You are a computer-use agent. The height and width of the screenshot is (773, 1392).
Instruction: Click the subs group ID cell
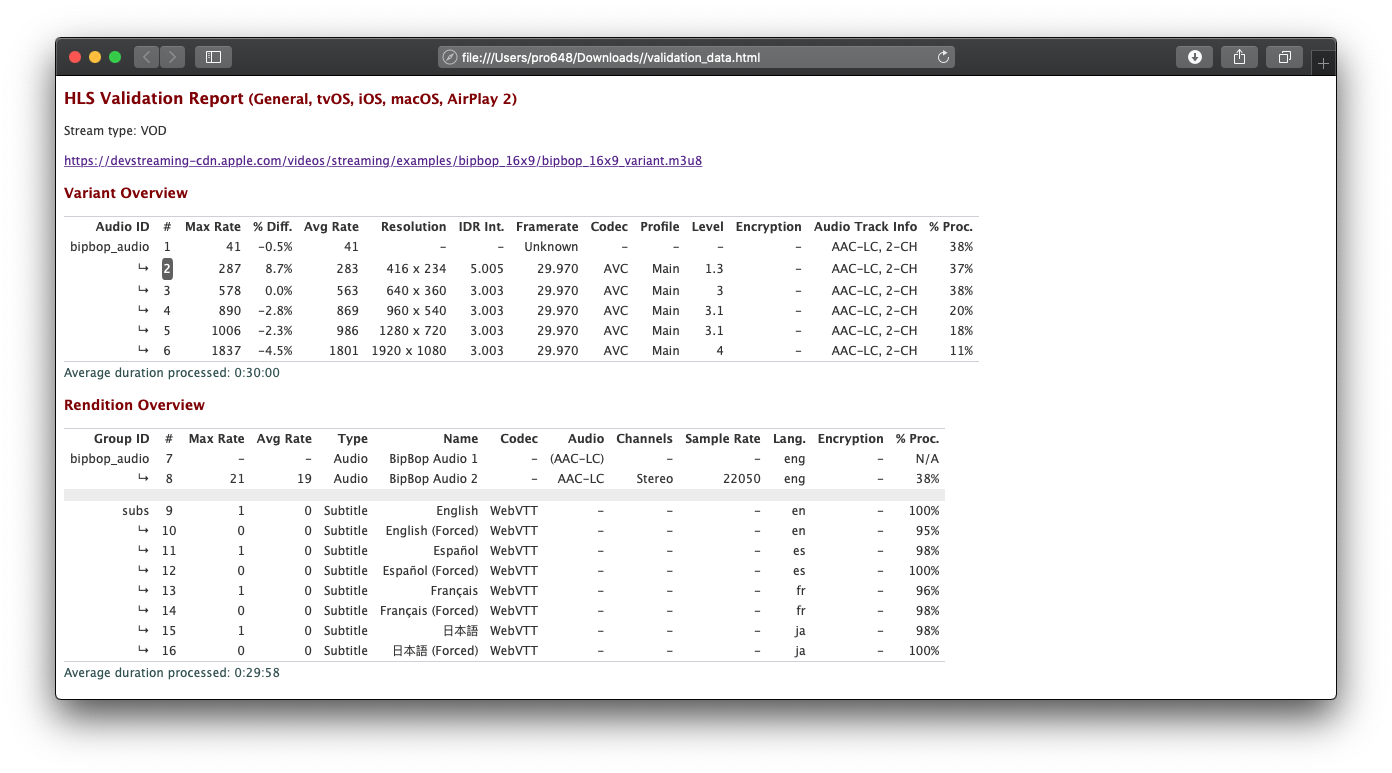click(x=136, y=511)
